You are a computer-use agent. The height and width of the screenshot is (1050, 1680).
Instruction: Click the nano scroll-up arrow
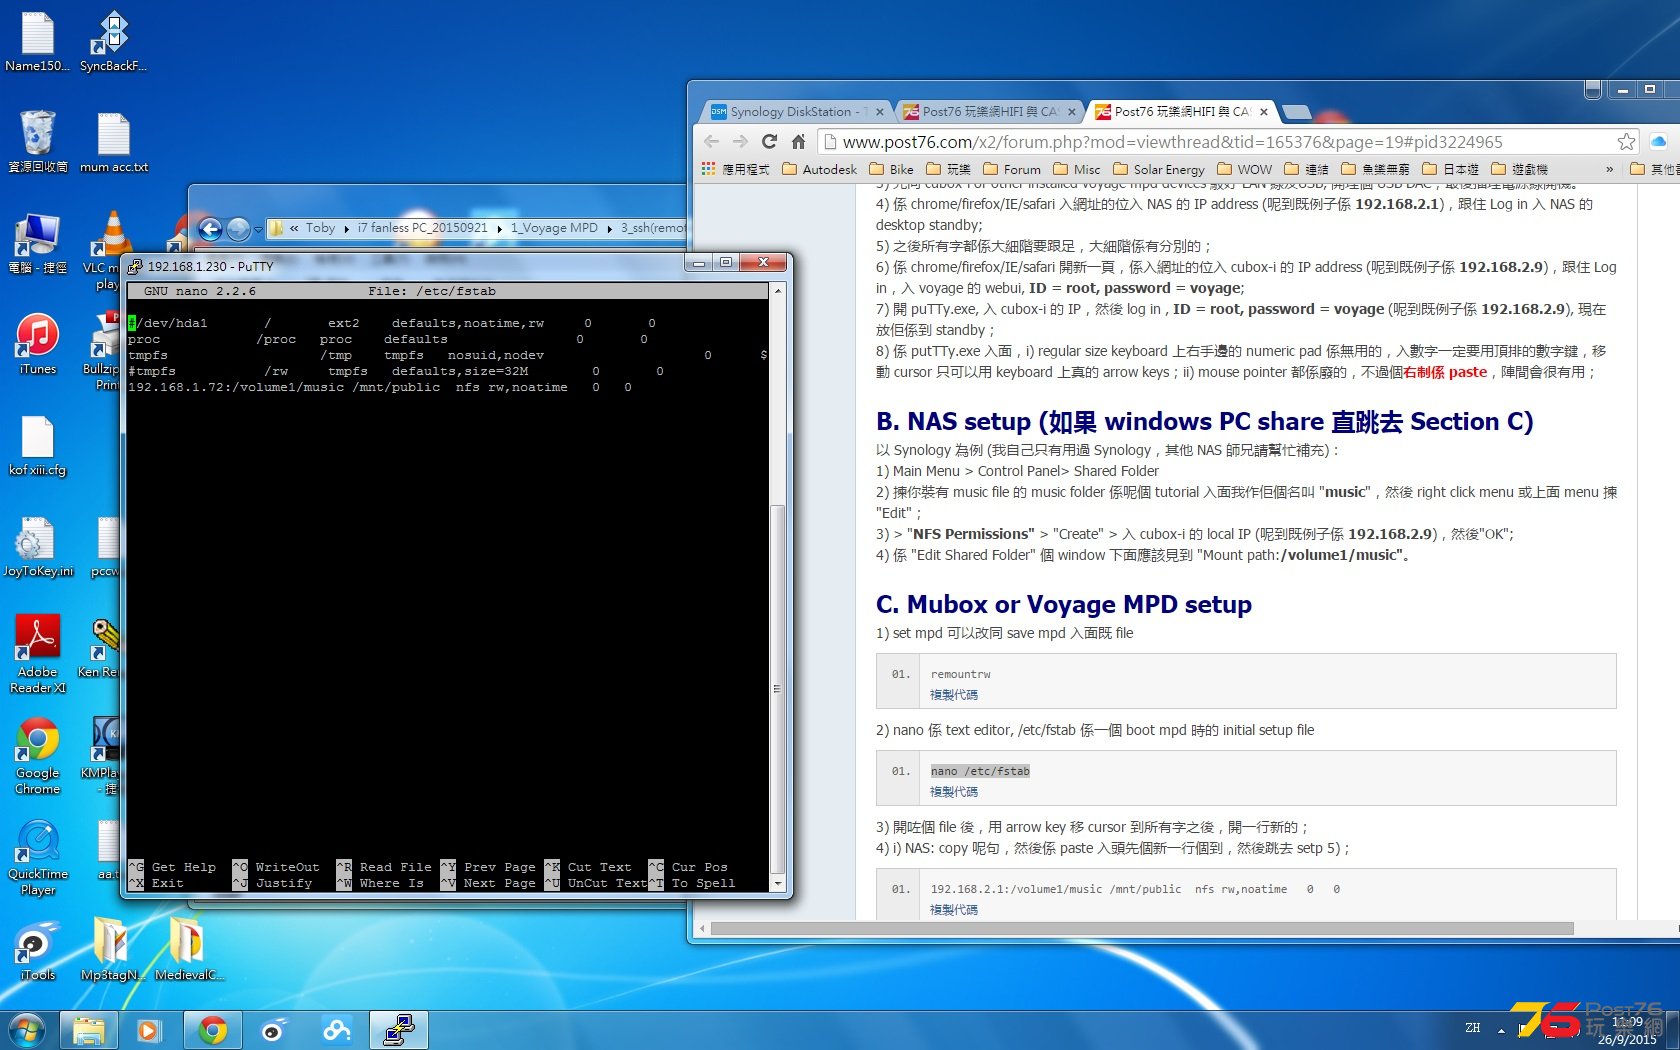pos(777,290)
